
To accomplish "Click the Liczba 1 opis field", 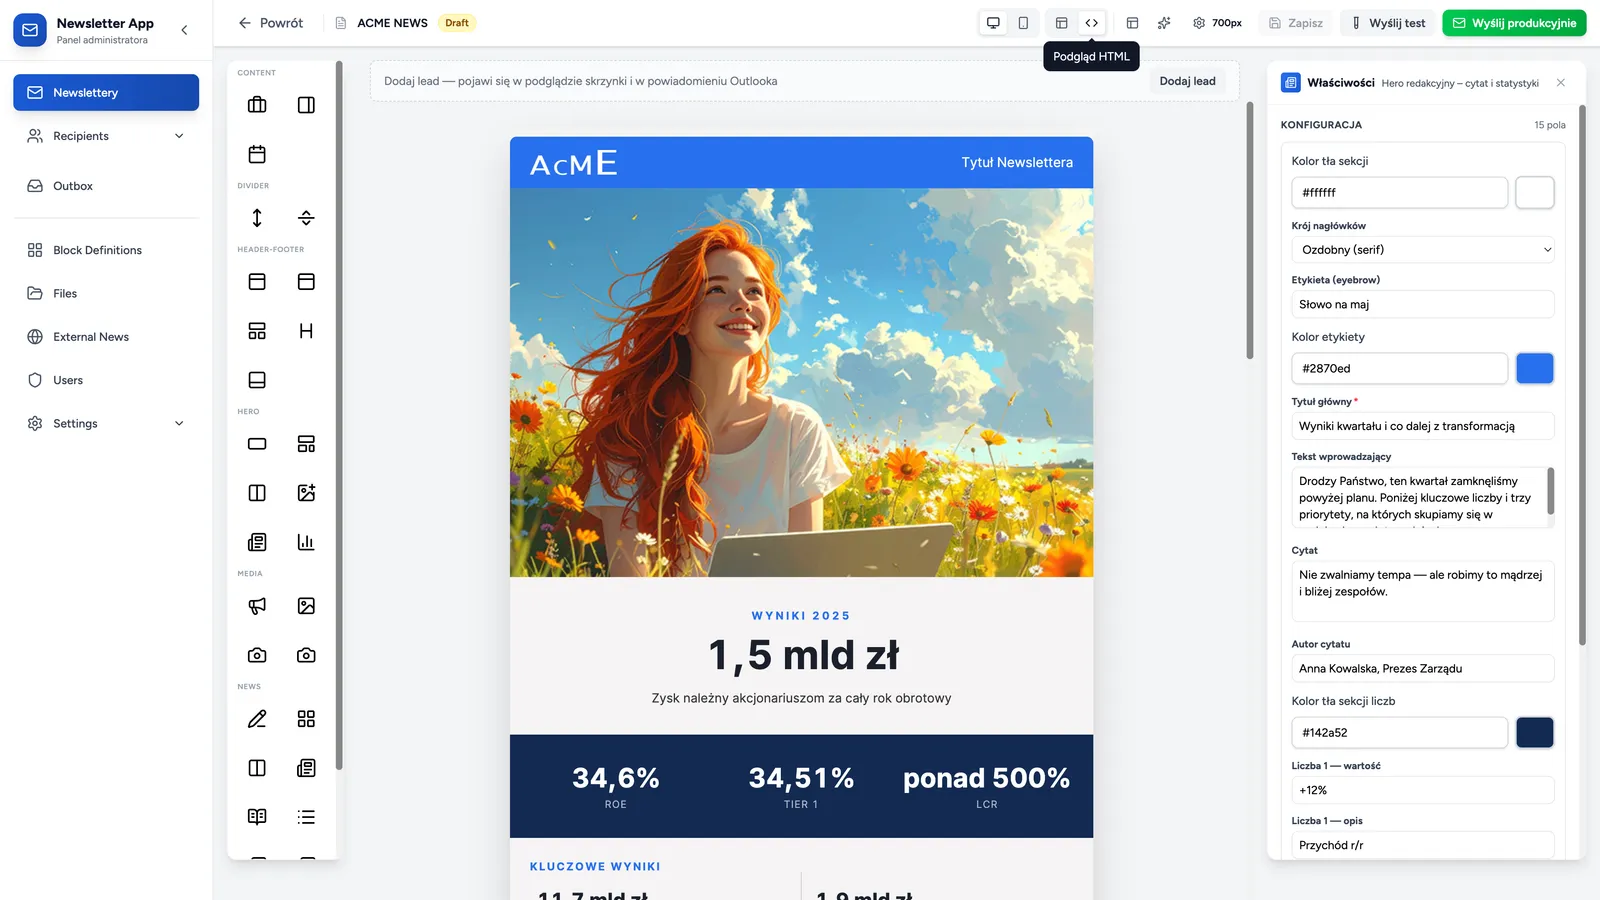I will point(1422,845).
